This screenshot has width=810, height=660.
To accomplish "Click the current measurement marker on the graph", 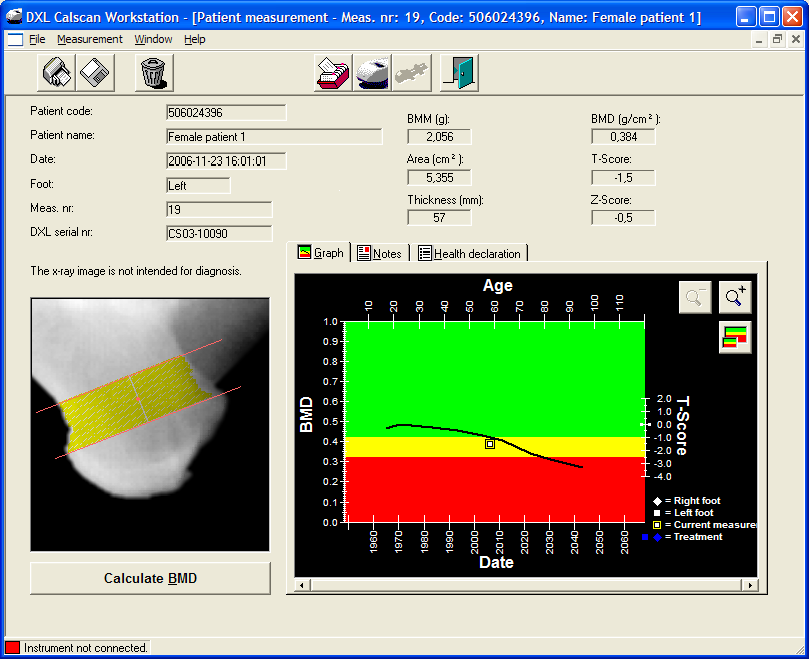I will 490,444.
